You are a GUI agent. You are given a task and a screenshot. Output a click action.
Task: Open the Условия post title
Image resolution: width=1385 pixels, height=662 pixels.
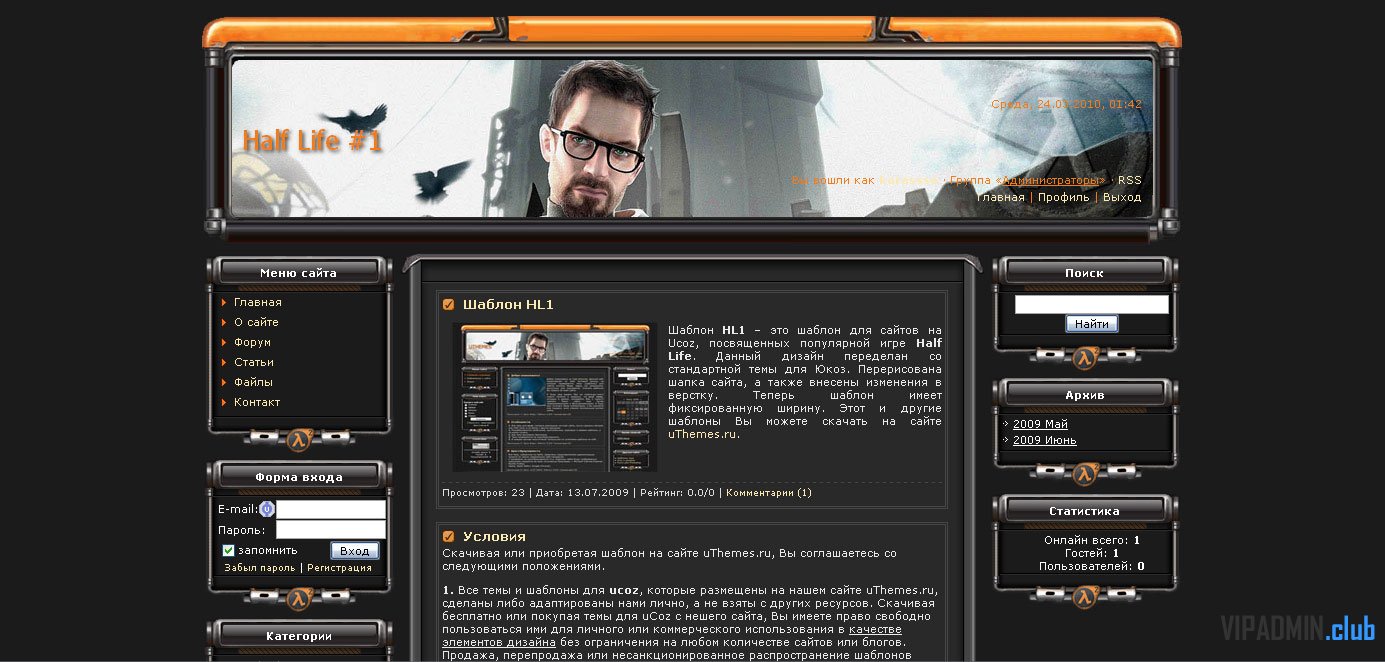click(x=494, y=536)
